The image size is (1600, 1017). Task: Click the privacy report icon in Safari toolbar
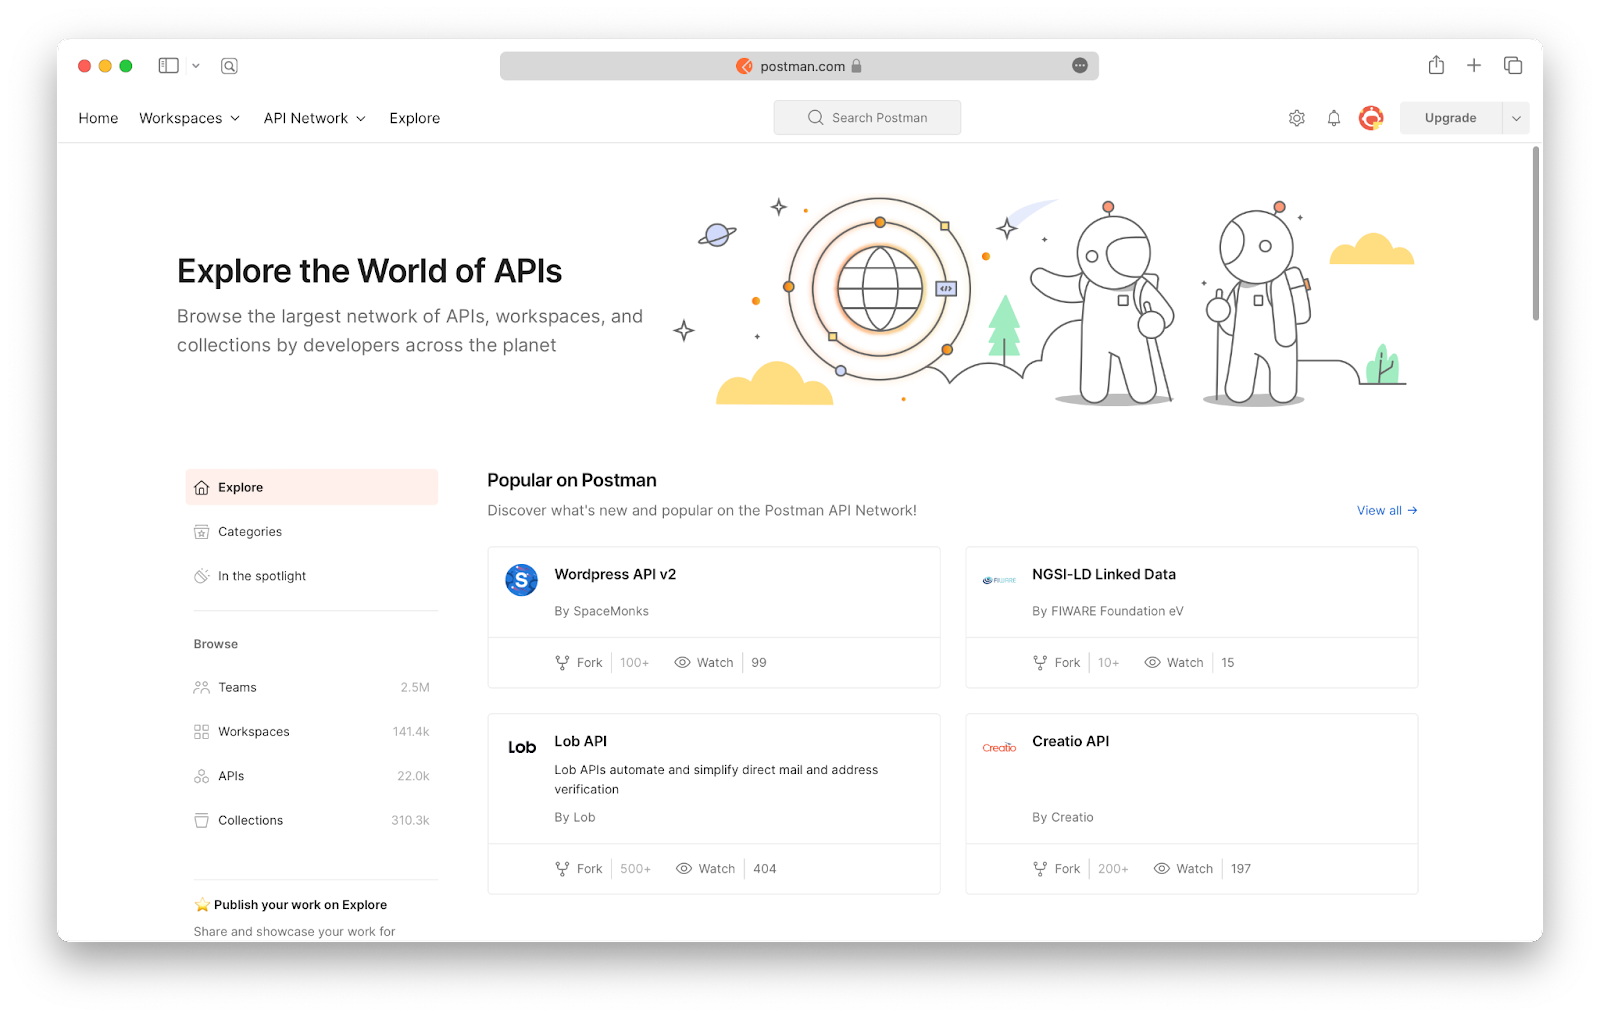[229, 66]
